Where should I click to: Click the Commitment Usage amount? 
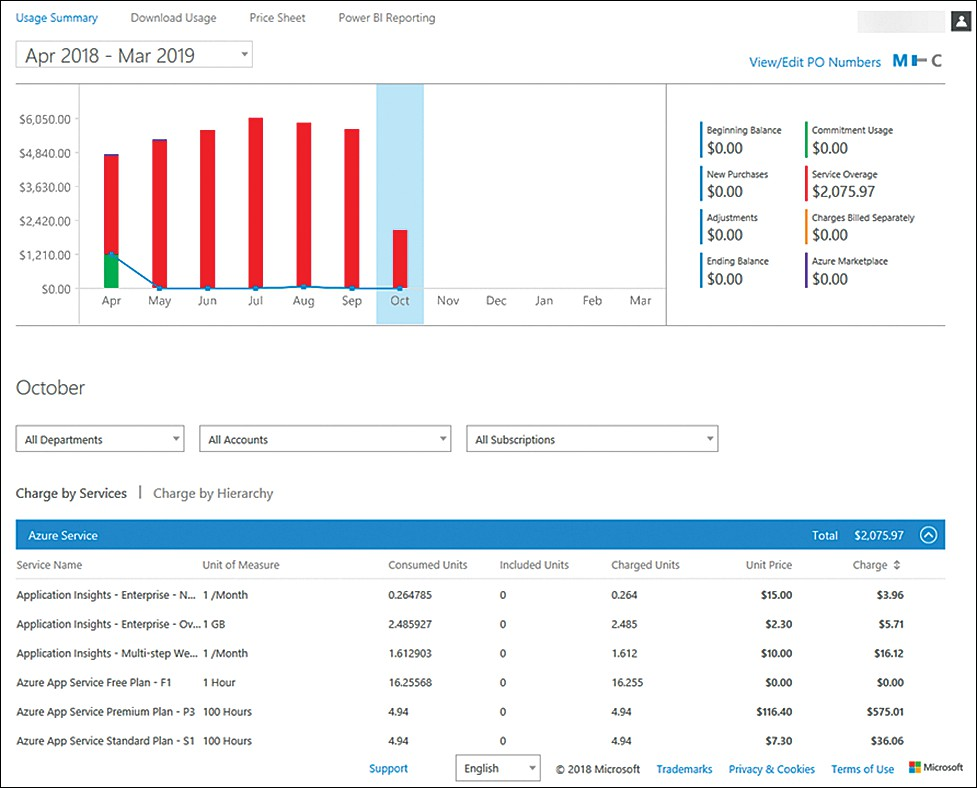pos(830,148)
